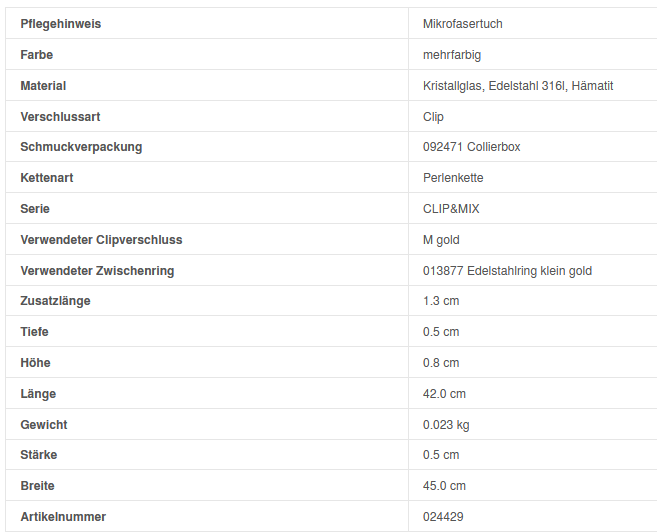Screen dimensions: 657x532
Task: Click the 092471 Collierbox value
Action: 471,147
